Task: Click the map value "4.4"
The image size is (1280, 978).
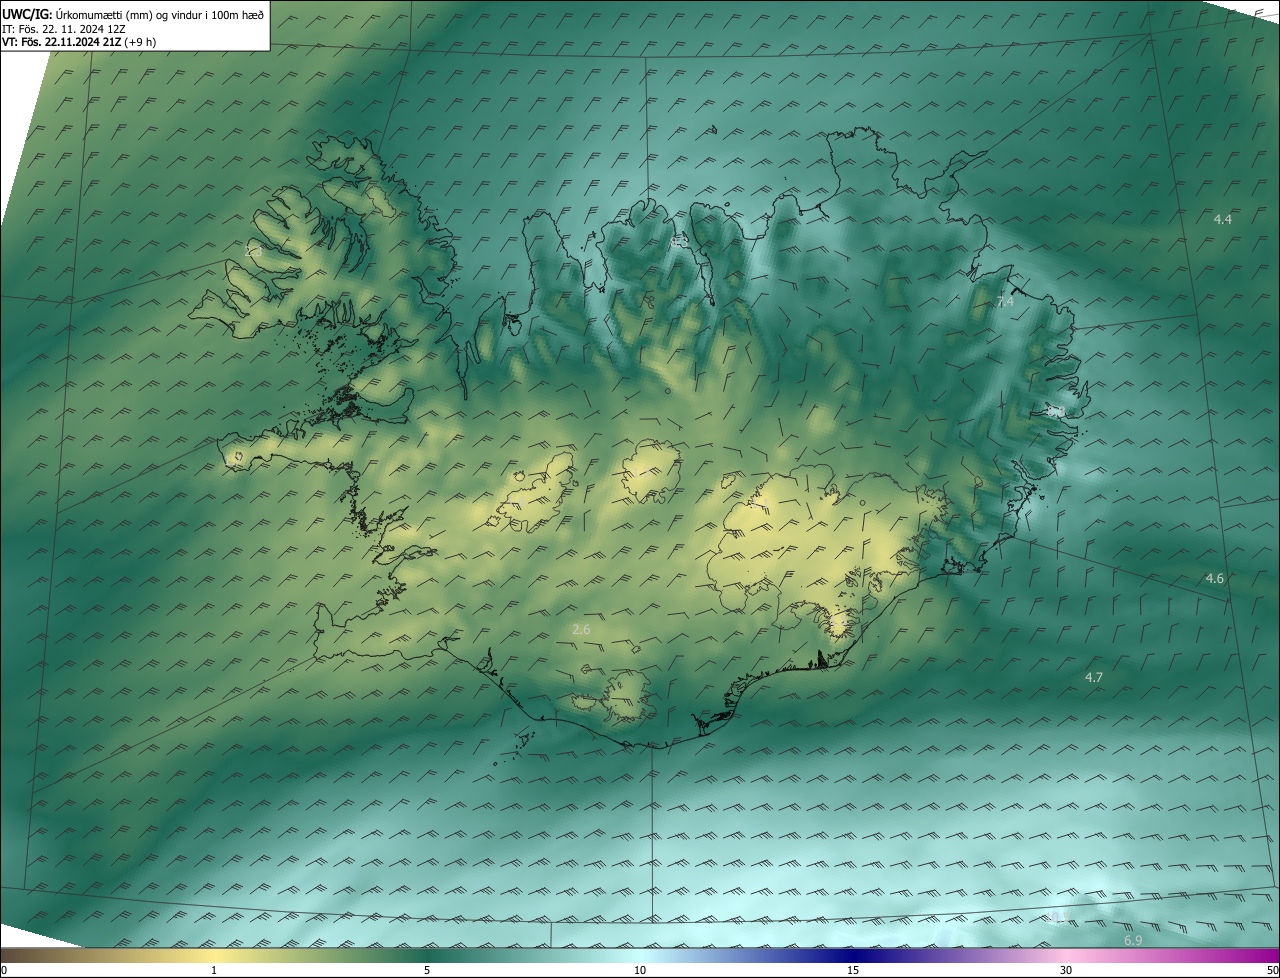Action: pos(1222,219)
